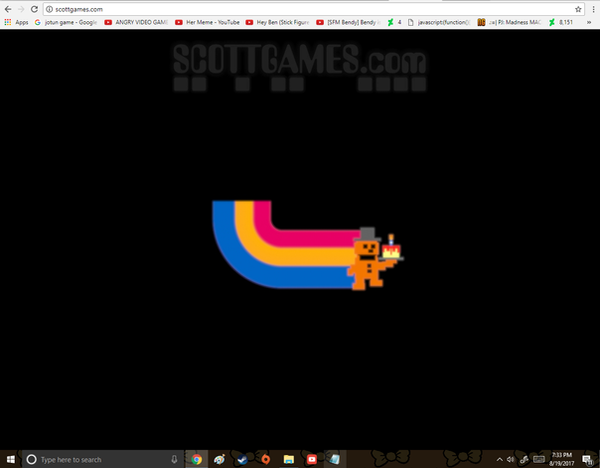Open the 'jotun game - Google' bookmark
Viewport: 600px width, 468px height.
click(65, 22)
